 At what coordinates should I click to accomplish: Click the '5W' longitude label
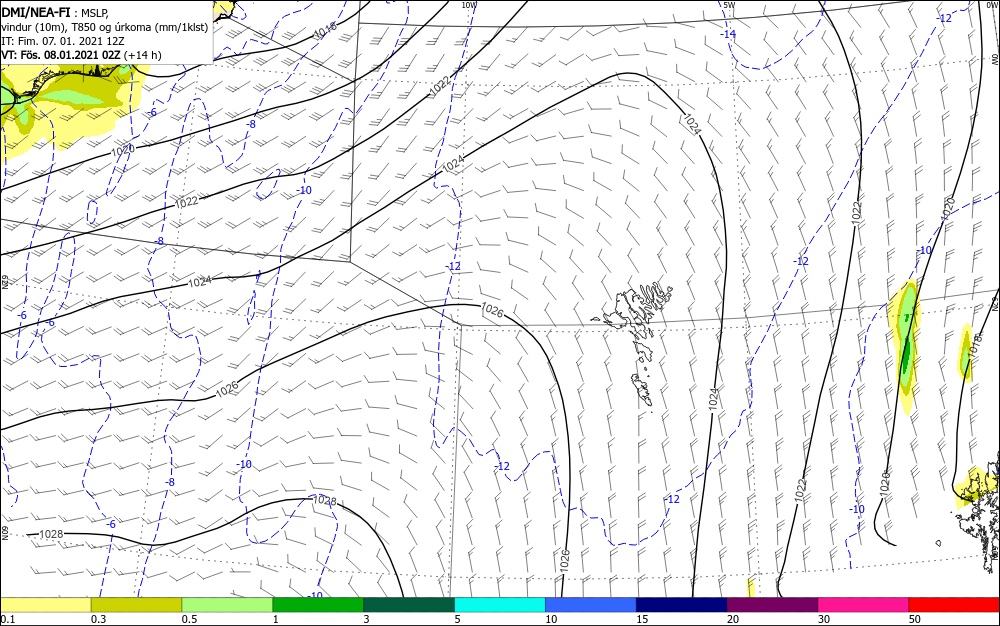[x=730, y=5]
